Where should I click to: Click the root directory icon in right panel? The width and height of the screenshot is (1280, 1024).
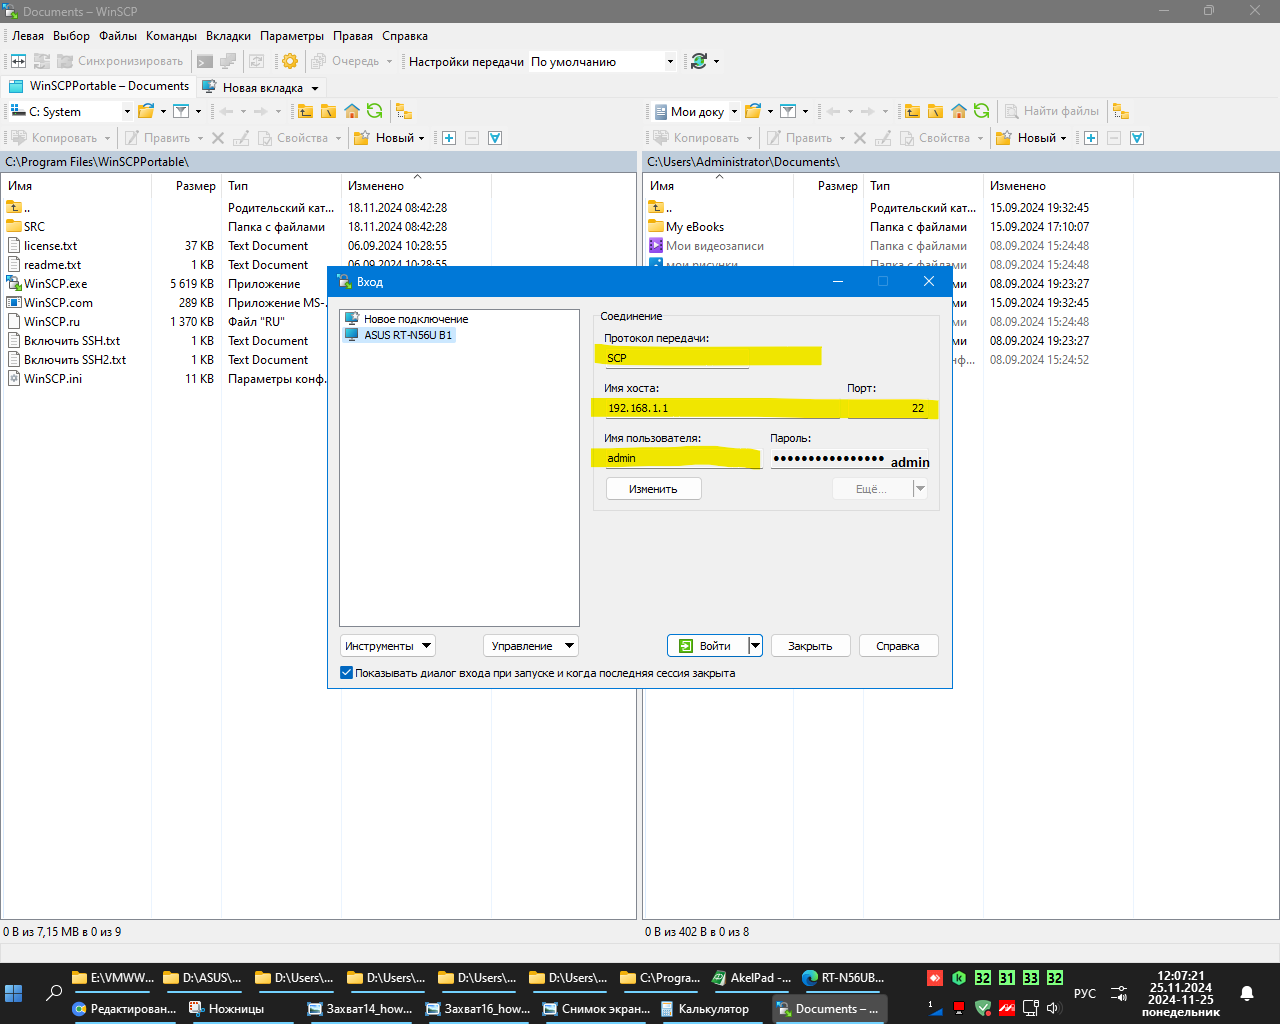936,111
